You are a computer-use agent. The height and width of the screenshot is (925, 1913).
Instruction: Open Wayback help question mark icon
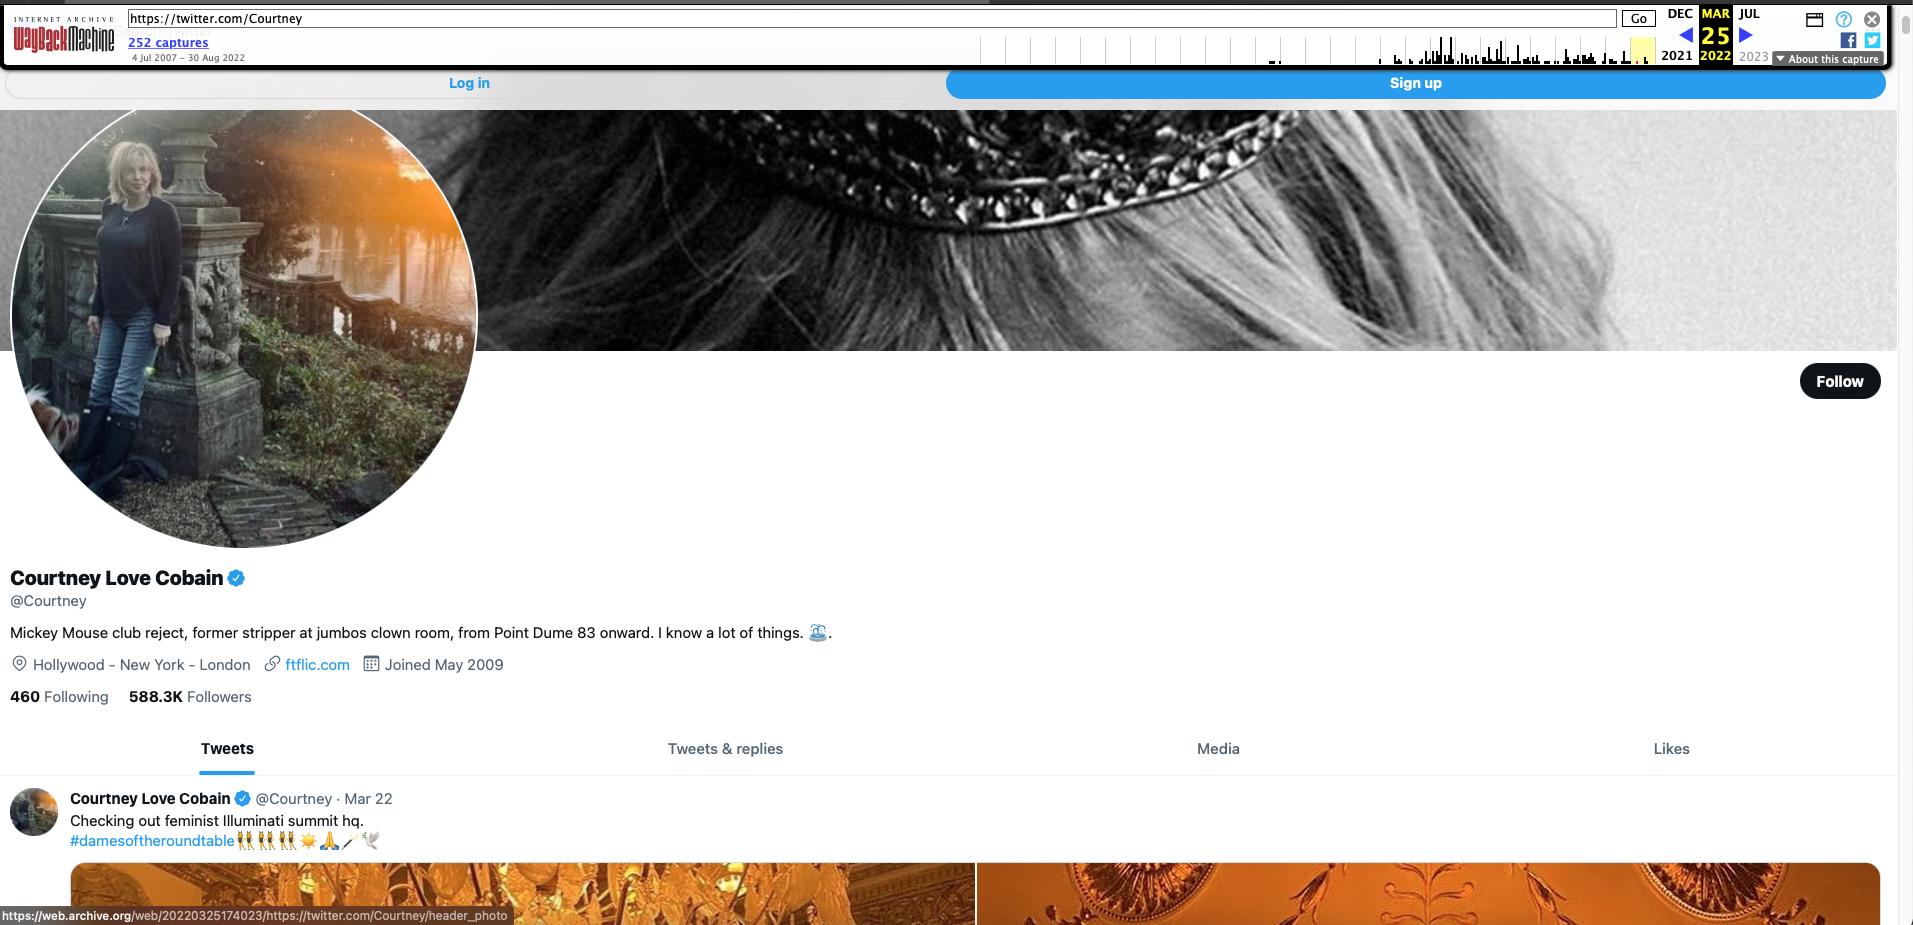[1844, 19]
